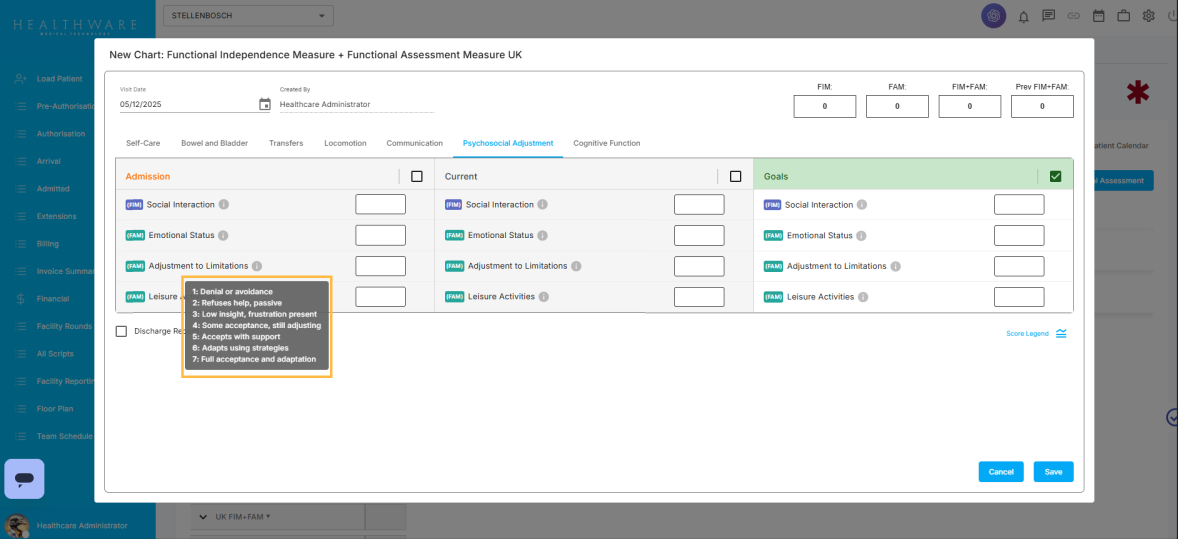Open the messages icon in the header
The width and height of the screenshot is (1178, 539).
[x=1048, y=16]
